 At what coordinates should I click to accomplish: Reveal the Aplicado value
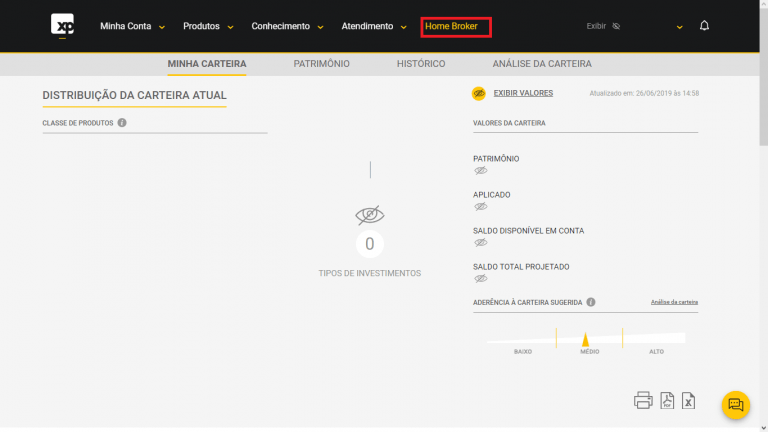[x=480, y=206]
